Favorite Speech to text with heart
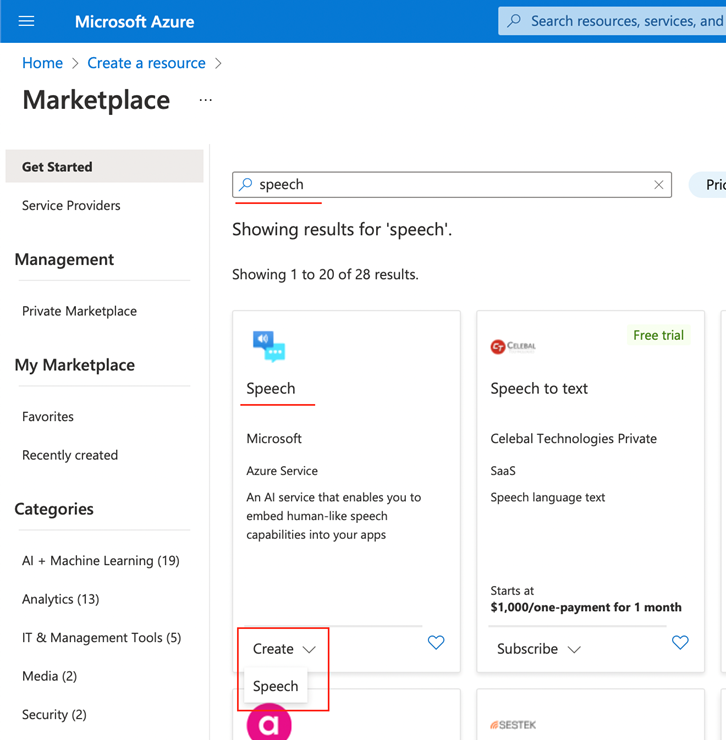Image resolution: width=726 pixels, height=740 pixels. click(x=680, y=642)
